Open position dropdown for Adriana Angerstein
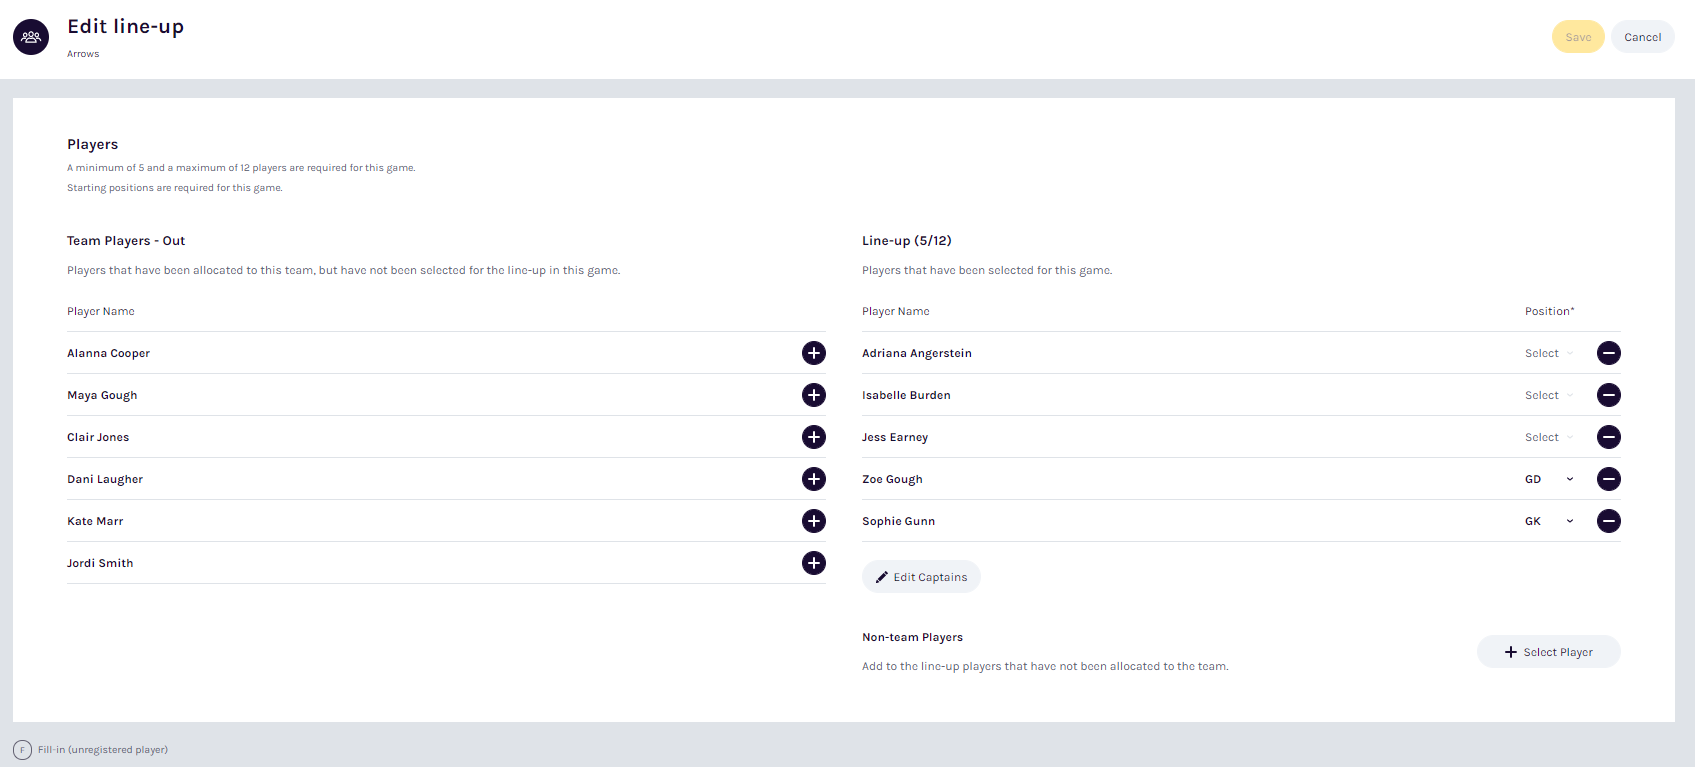This screenshot has width=1695, height=767. pos(1549,353)
